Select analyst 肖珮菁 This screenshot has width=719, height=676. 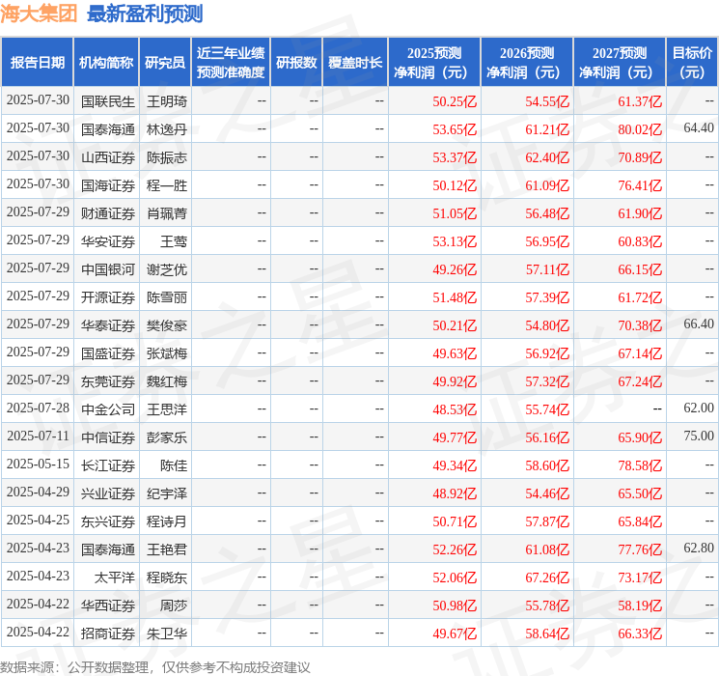167,213
